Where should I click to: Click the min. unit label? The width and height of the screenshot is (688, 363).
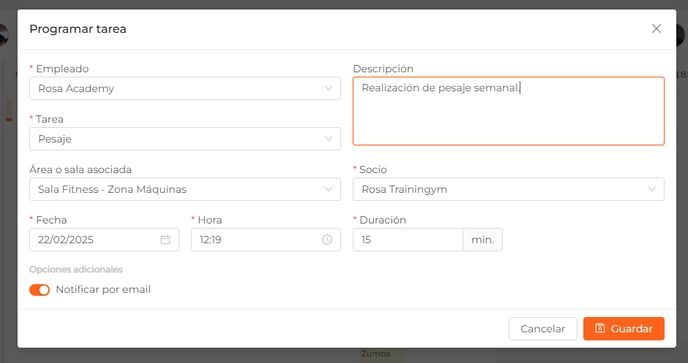point(483,240)
